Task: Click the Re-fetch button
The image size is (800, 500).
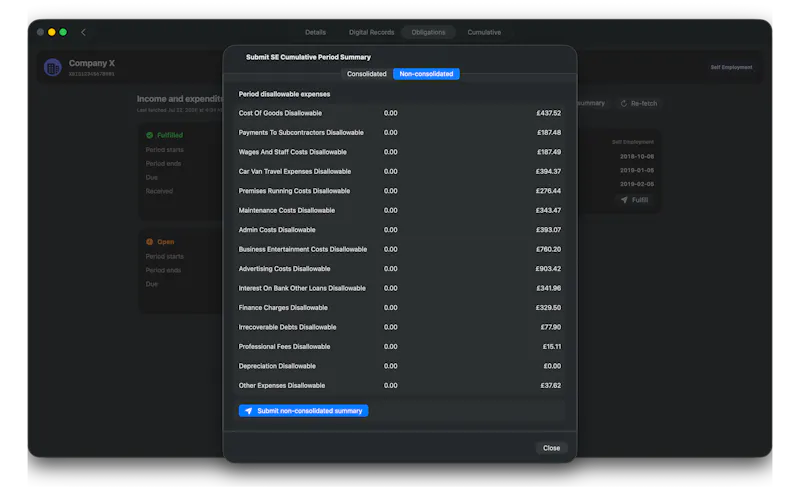Action: [x=639, y=104]
